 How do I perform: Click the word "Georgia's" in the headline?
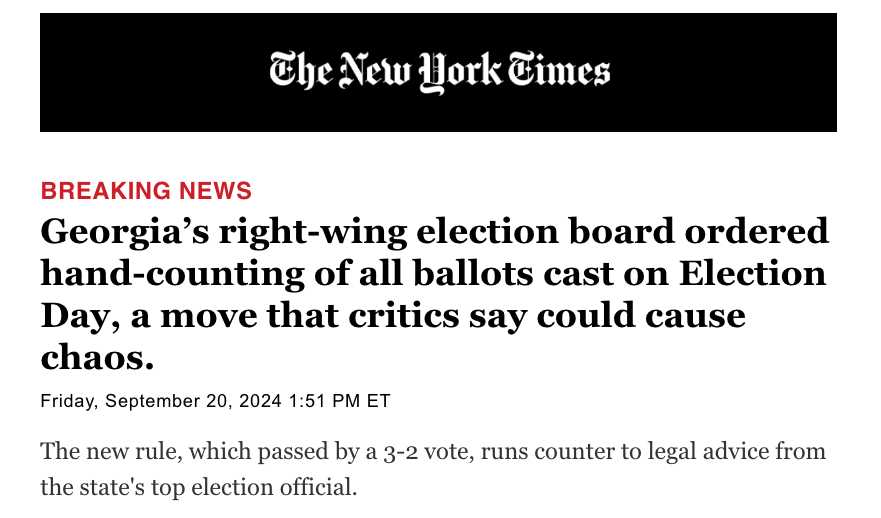point(125,233)
